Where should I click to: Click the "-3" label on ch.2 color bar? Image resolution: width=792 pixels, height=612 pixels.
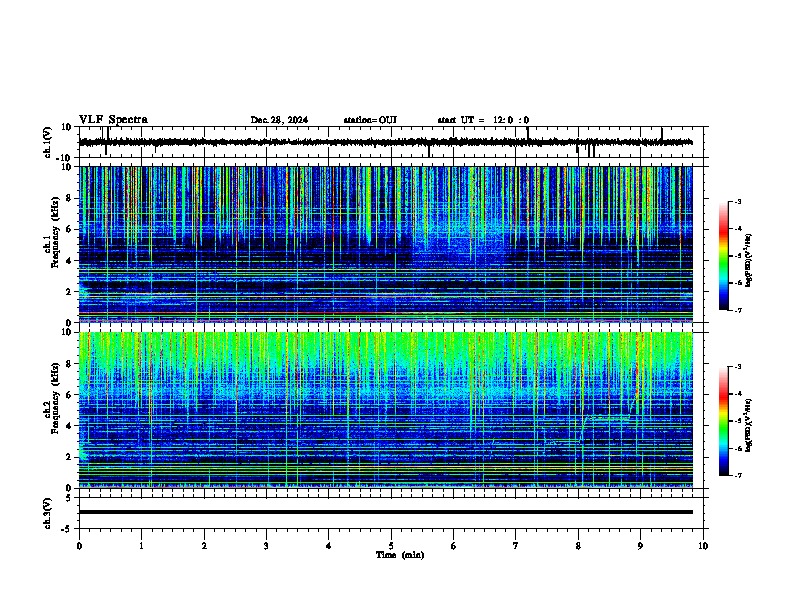tap(737, 367)
